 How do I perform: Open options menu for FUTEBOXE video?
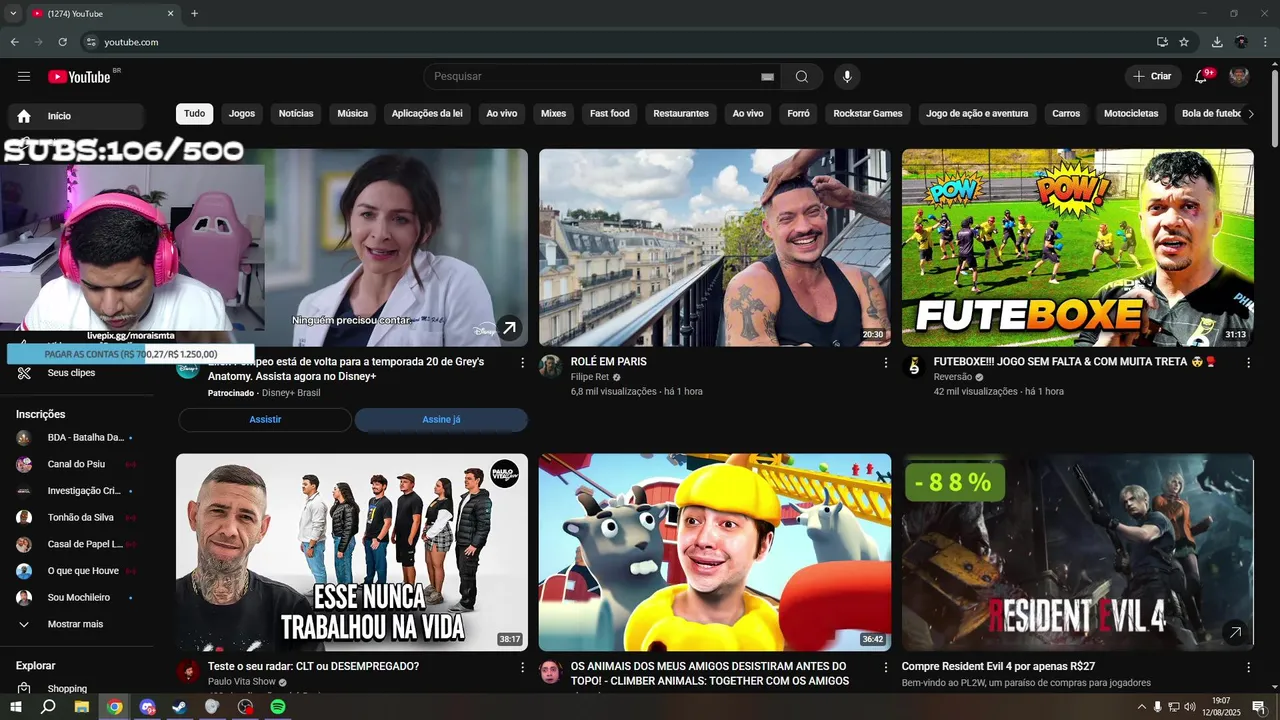point(1248,363)
